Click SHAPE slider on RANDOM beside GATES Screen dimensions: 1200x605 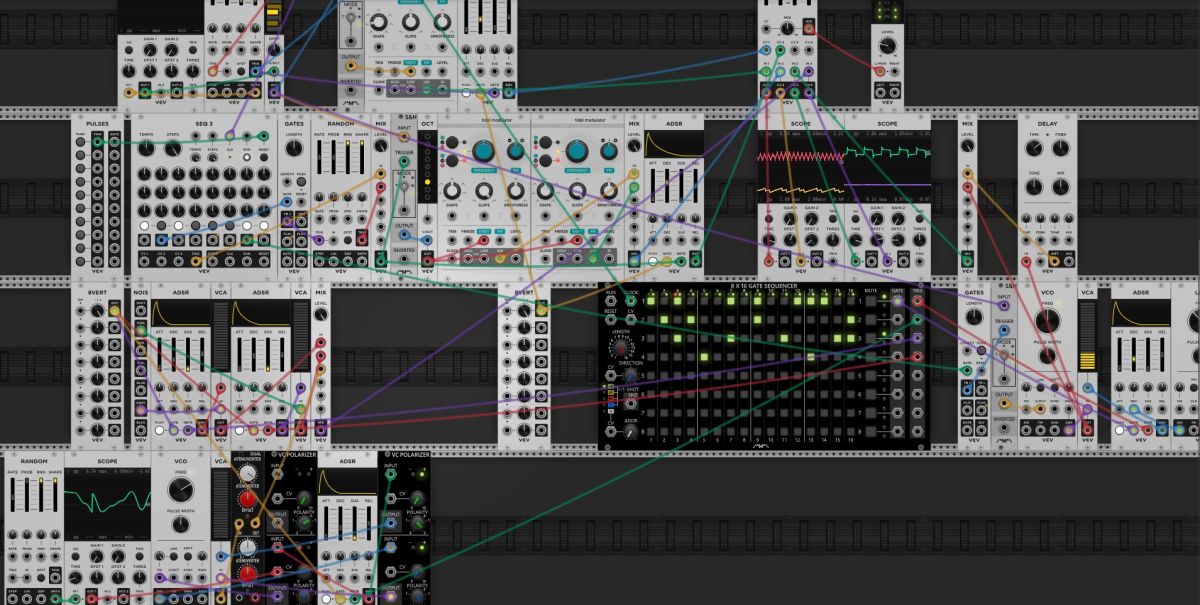[362, 156]
